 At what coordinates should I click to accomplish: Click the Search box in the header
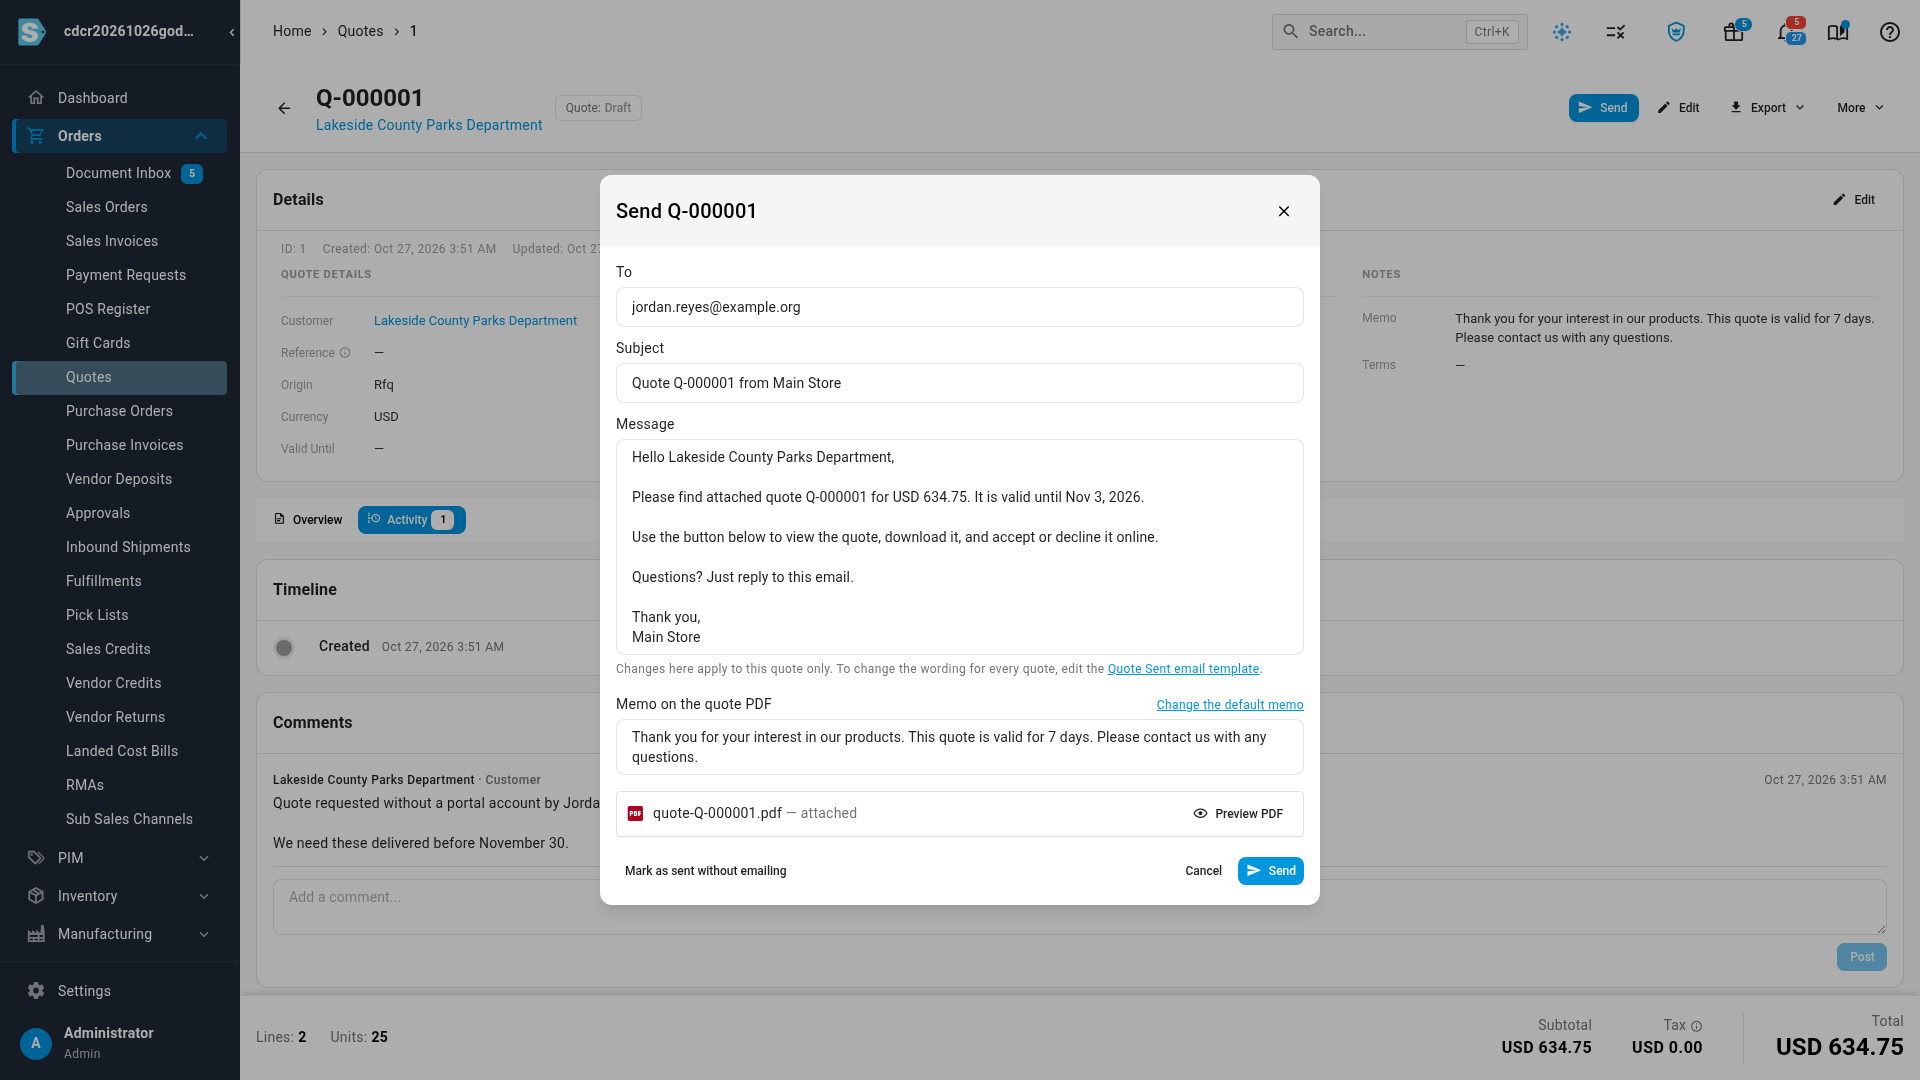(1400, 32)
